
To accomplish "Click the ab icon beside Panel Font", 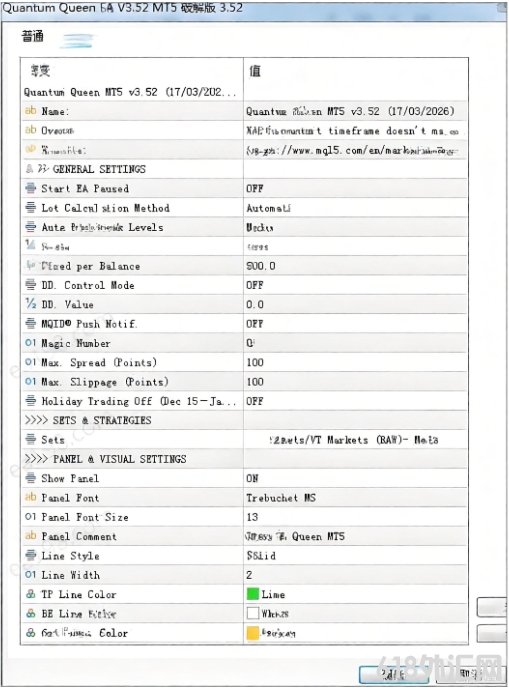I will (30, 497).
